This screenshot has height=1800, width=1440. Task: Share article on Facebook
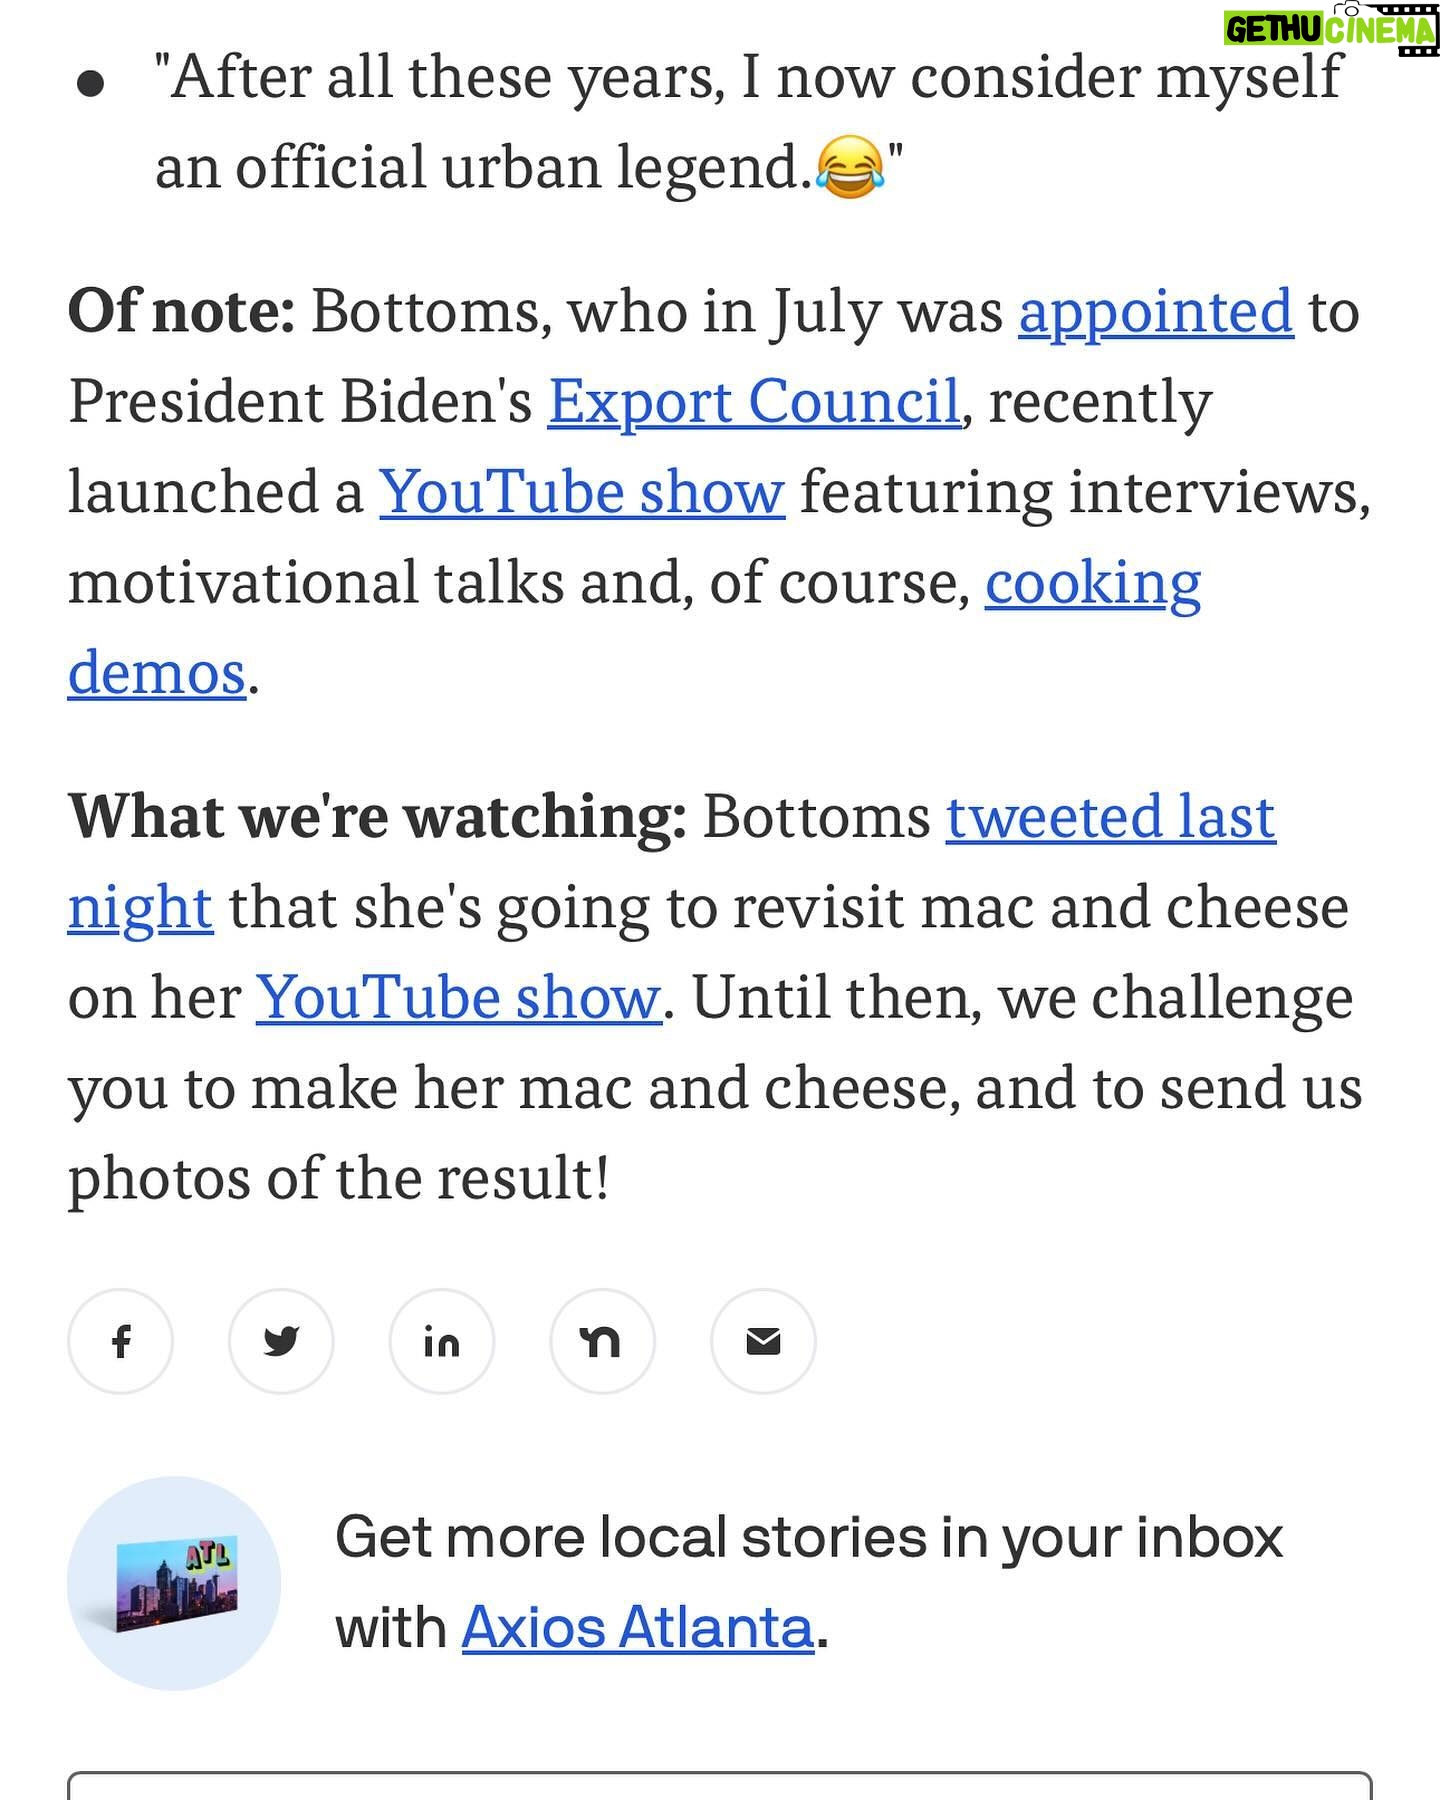(x=120, y=1341)
